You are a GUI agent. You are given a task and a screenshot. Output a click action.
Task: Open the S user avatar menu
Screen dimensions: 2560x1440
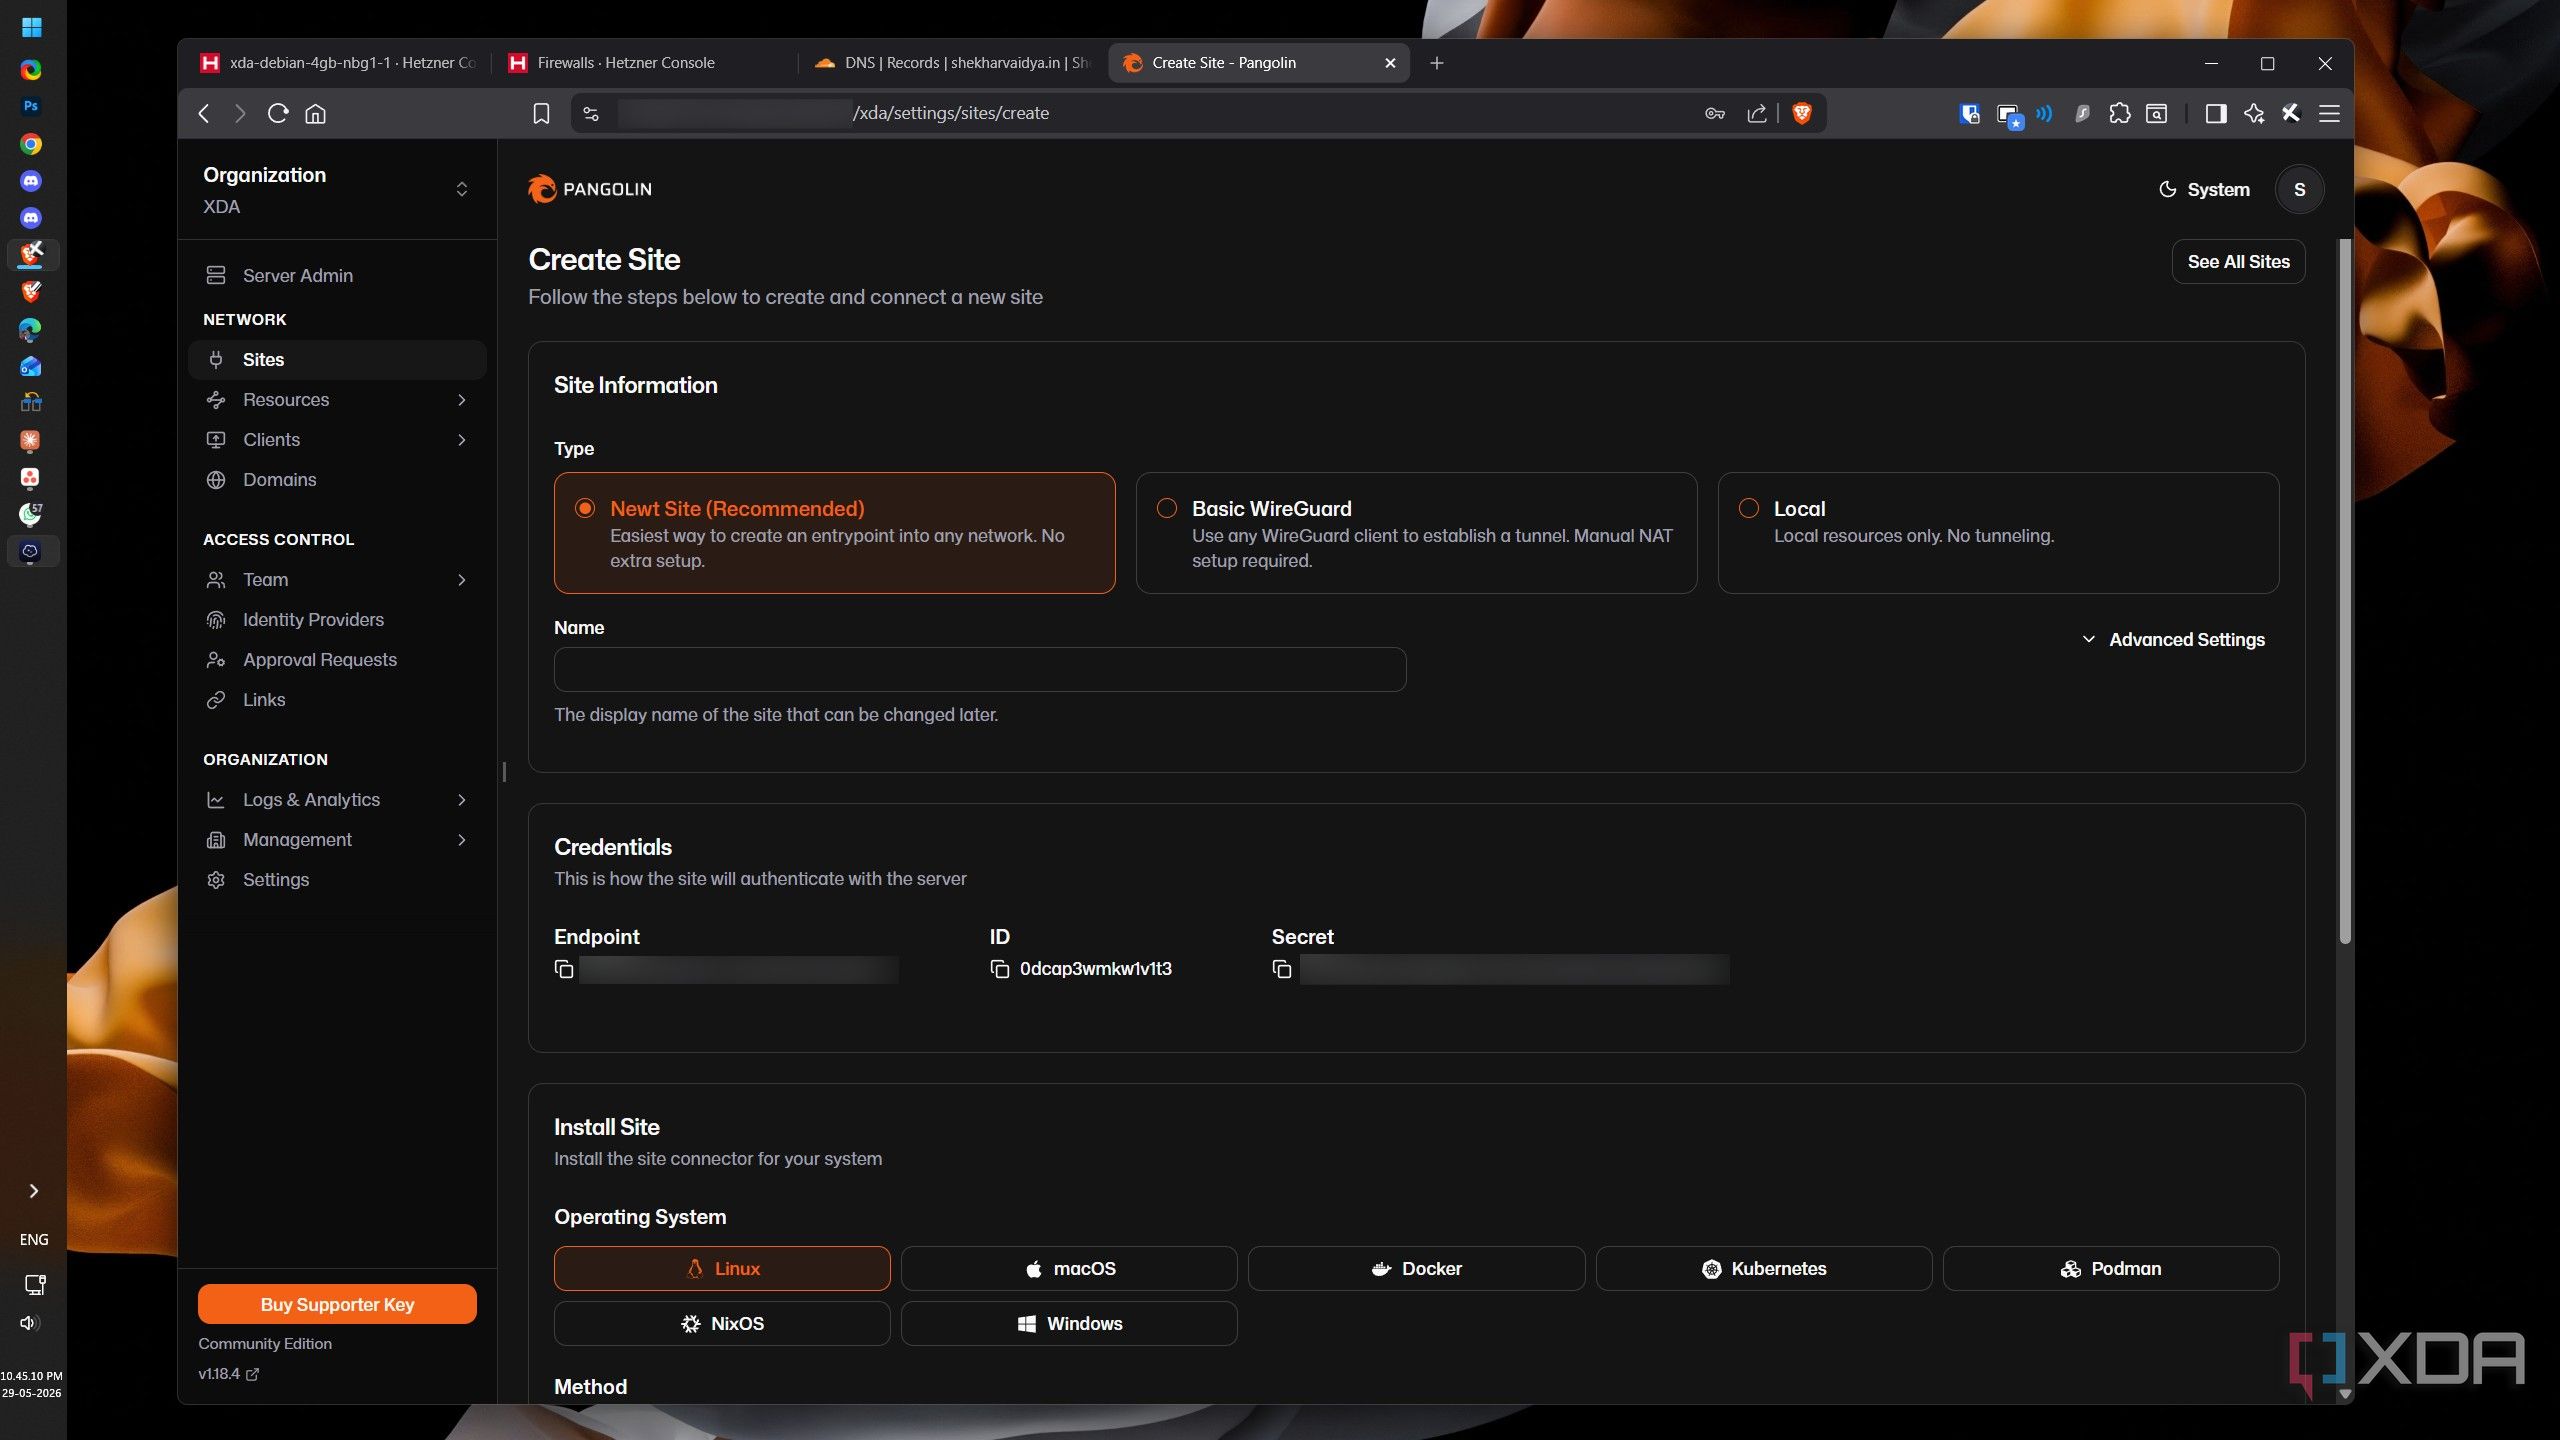pyautogui.click(x=2299, y=189)
